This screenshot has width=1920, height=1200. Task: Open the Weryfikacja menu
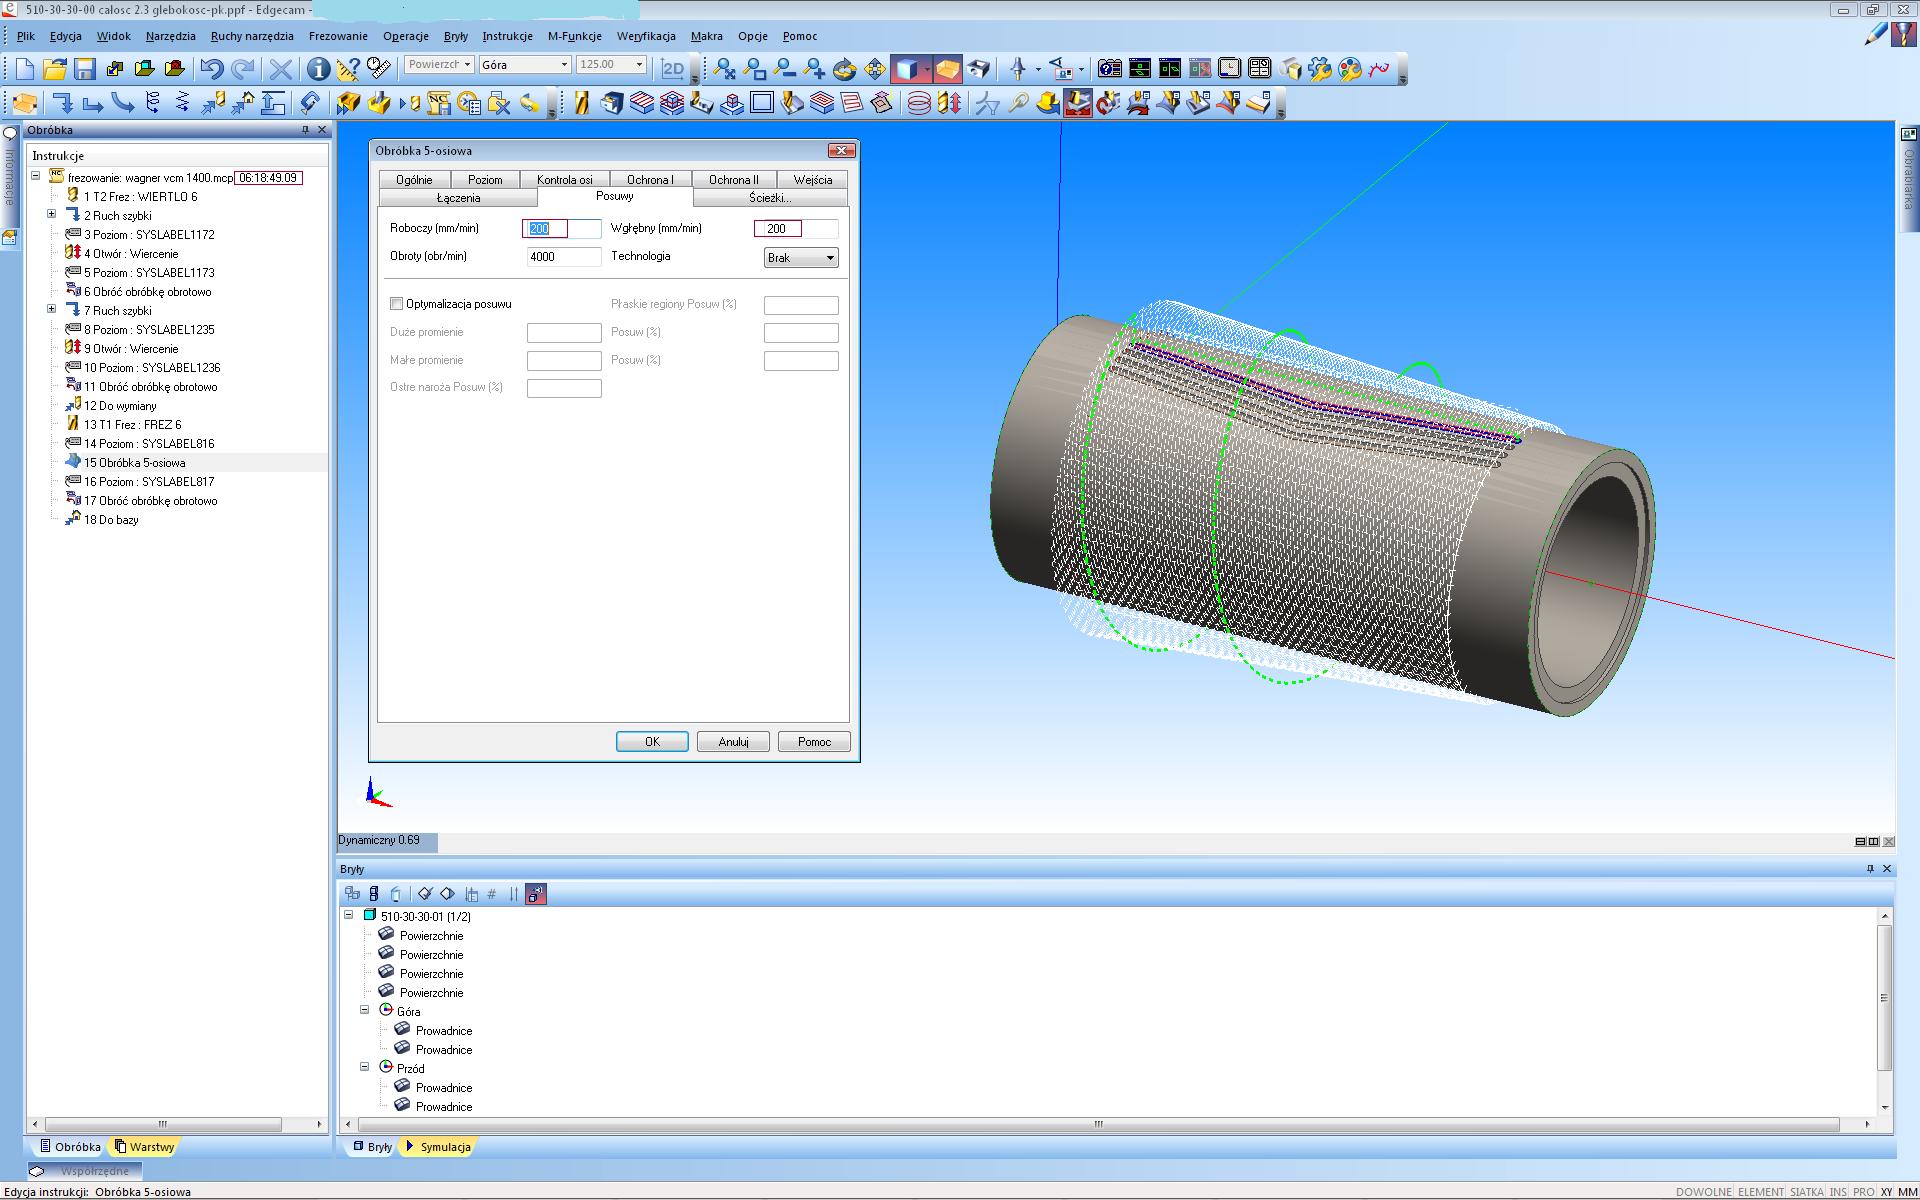(645, 36)
